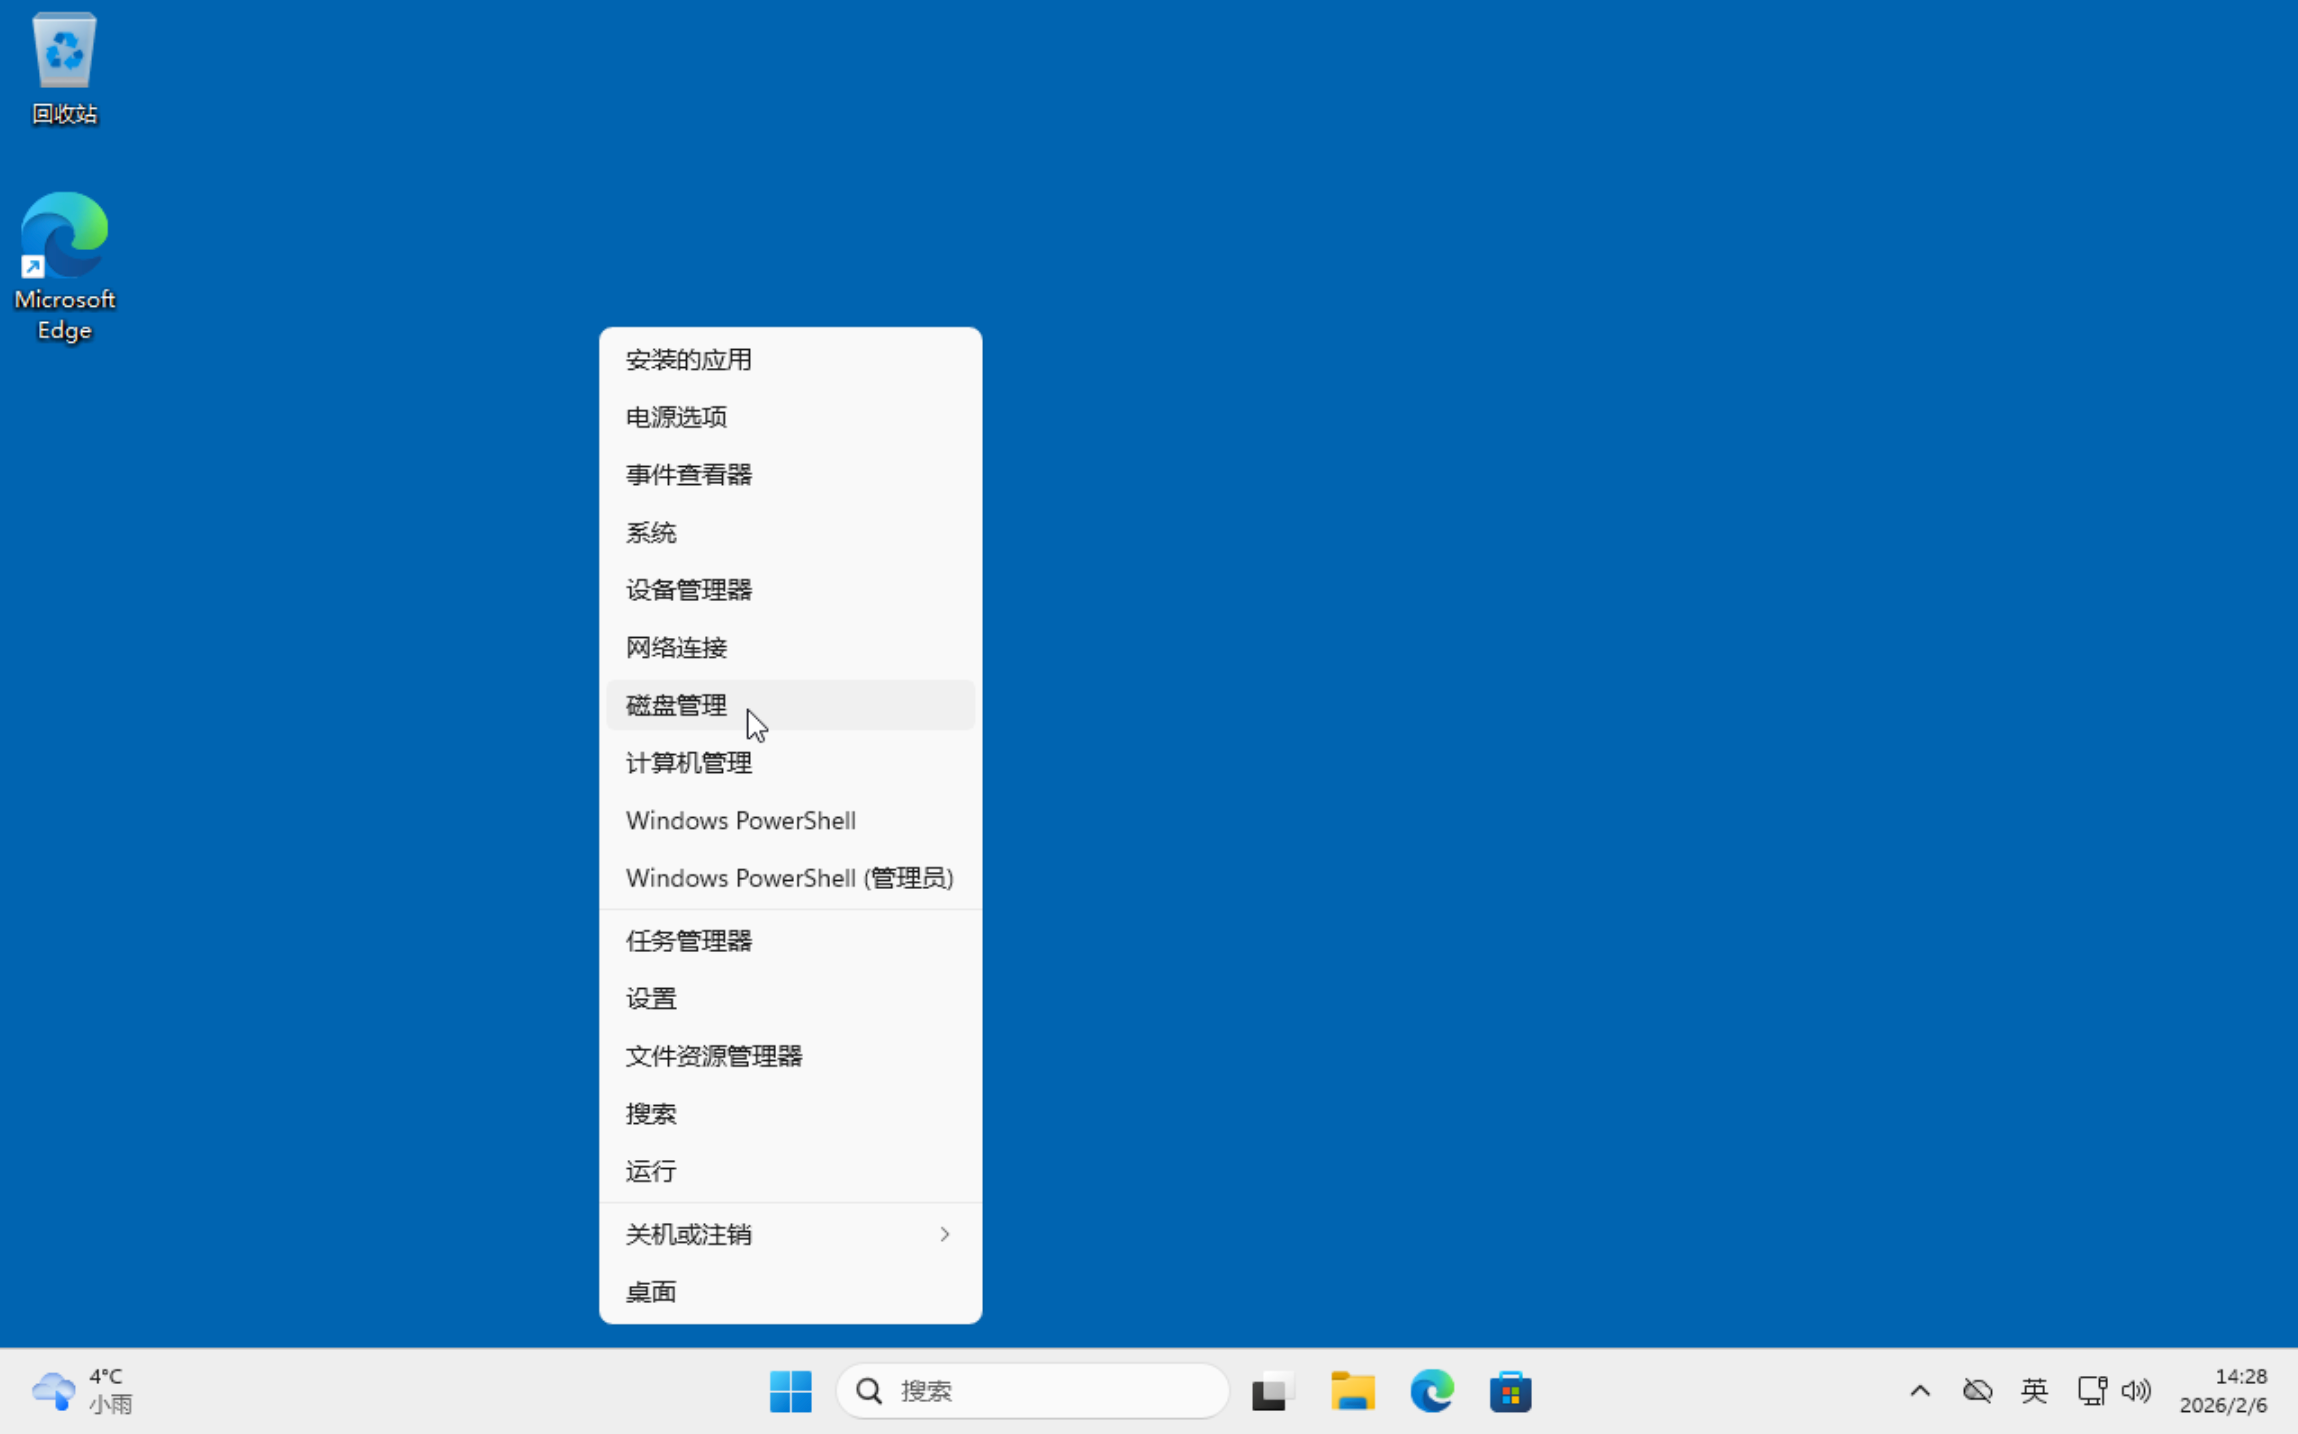Open the weather widget showing 4°C
This screenshot has height=1434, width=2298.
(x=82, y=1390)
